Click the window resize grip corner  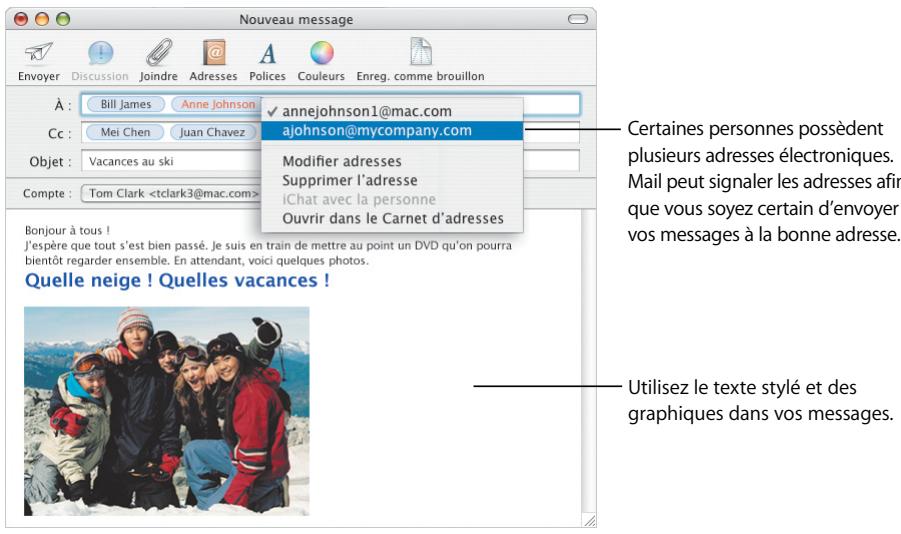[x=590, y=521]
